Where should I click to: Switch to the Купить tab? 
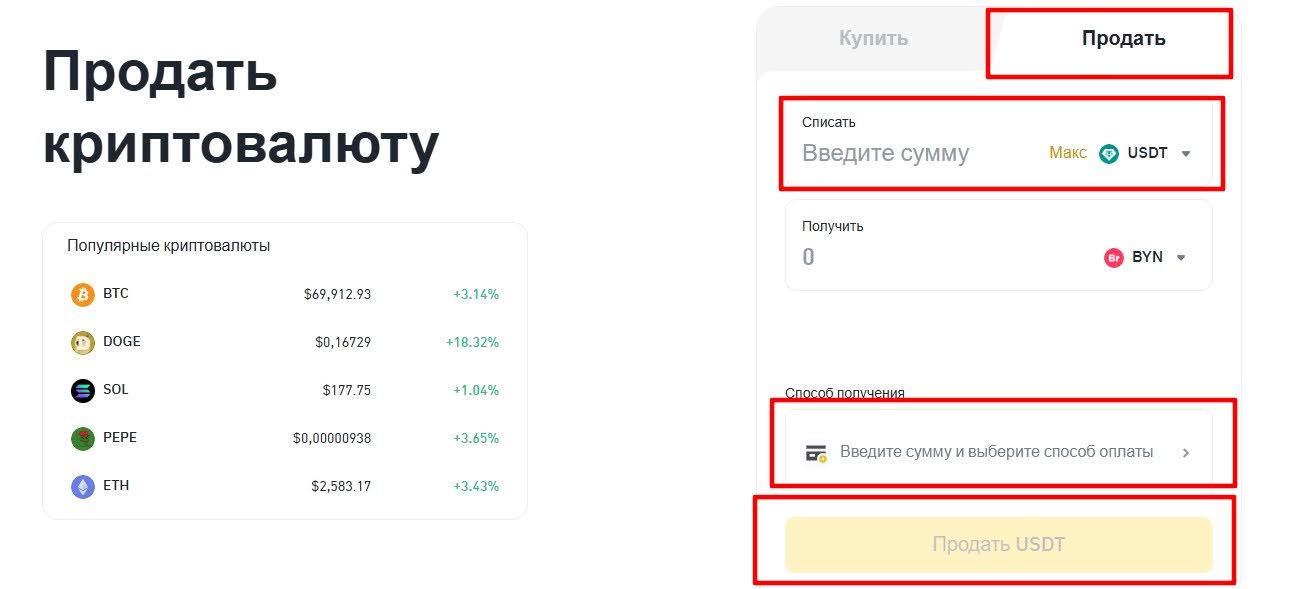pos(872,39)
